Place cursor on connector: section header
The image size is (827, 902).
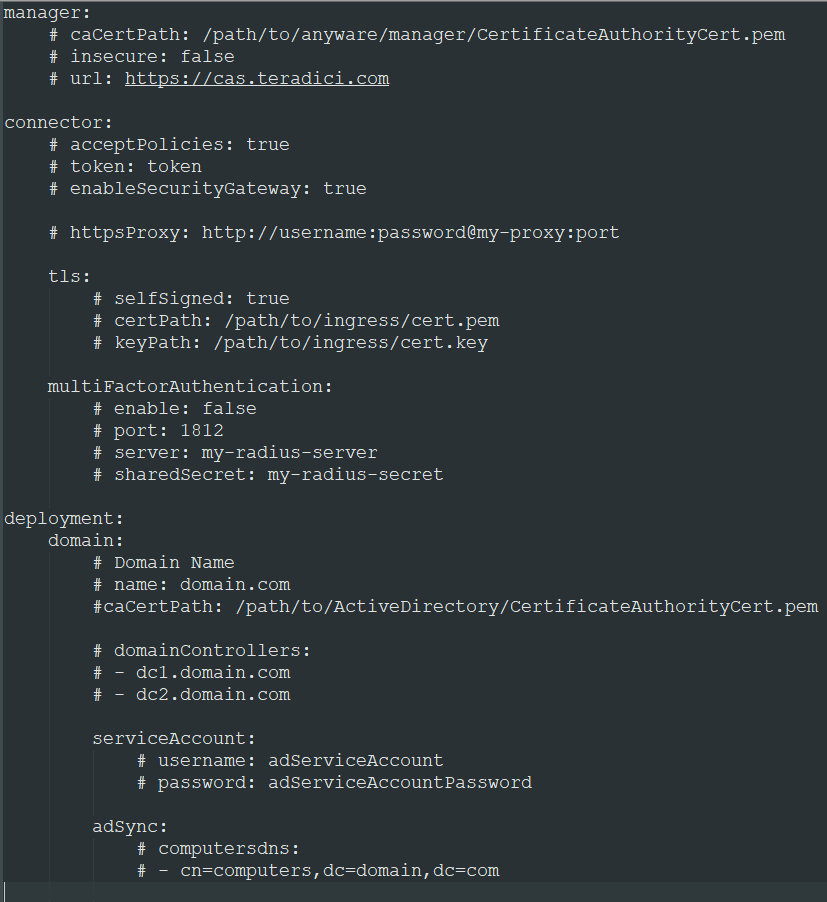[58, 123]
